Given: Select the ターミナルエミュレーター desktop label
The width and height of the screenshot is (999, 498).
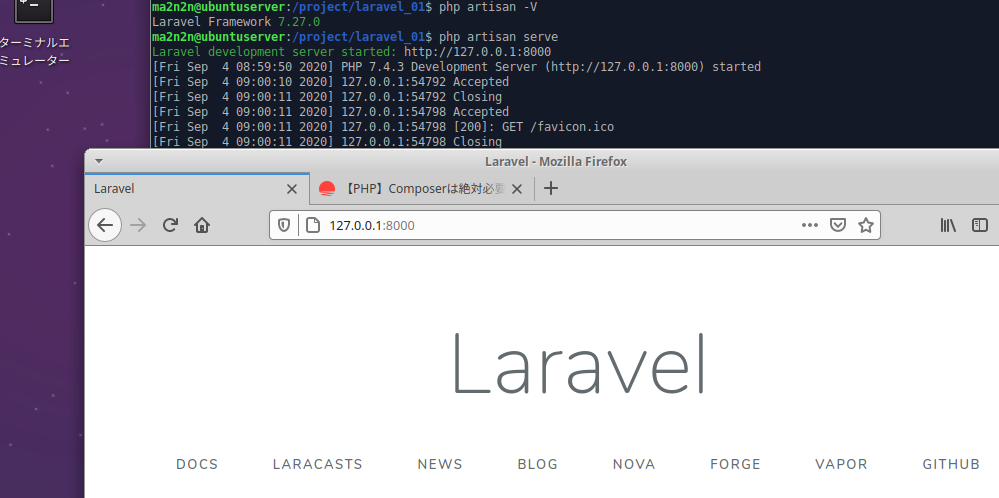Looking at the screenshot, I should [x=34, y=52].
